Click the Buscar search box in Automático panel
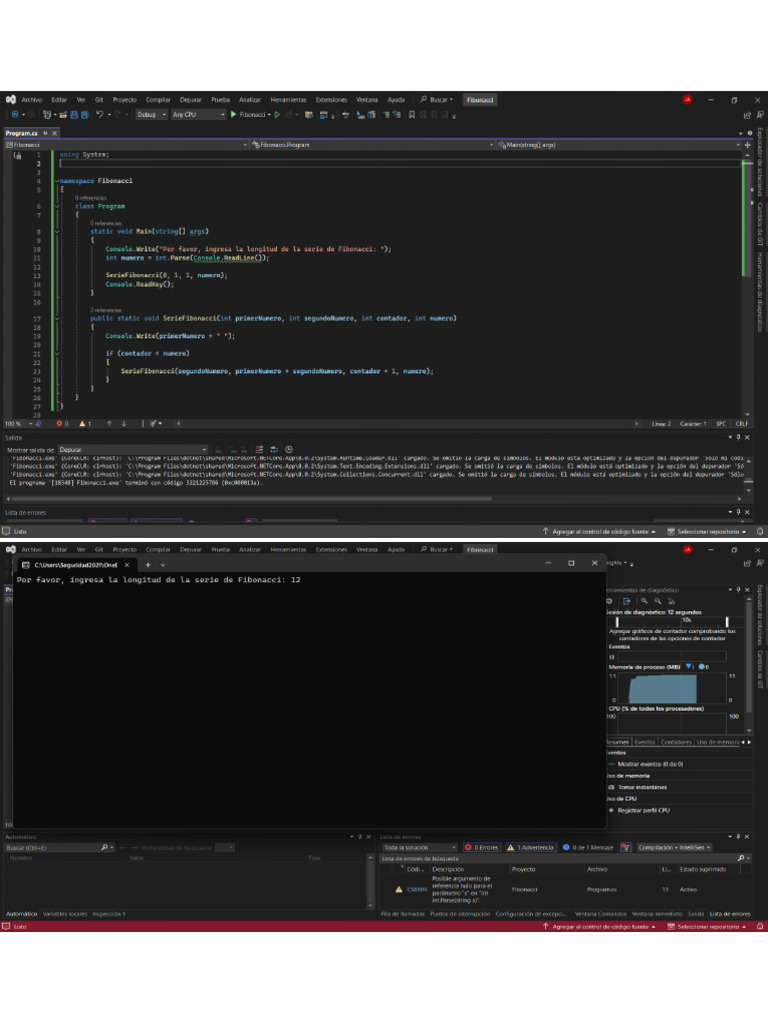 (x=52, y=847)
